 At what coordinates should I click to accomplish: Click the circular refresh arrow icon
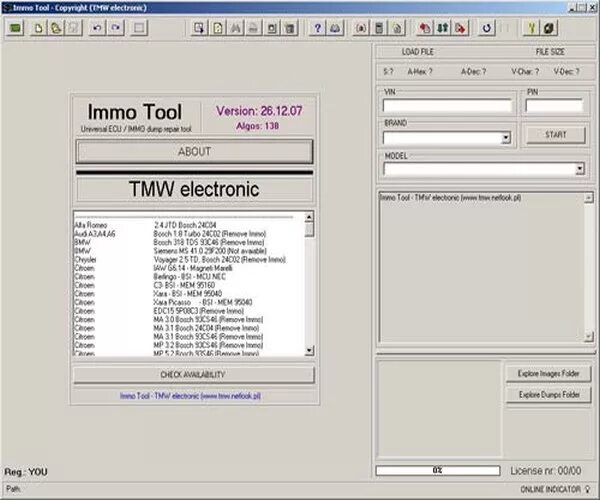(486, 28)
